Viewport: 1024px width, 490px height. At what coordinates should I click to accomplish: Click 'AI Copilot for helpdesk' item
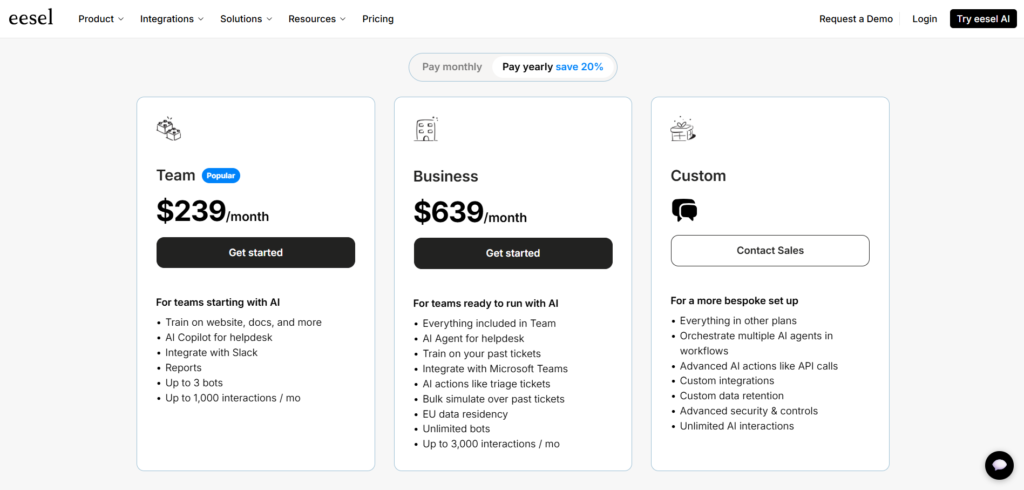coord(219,337)
